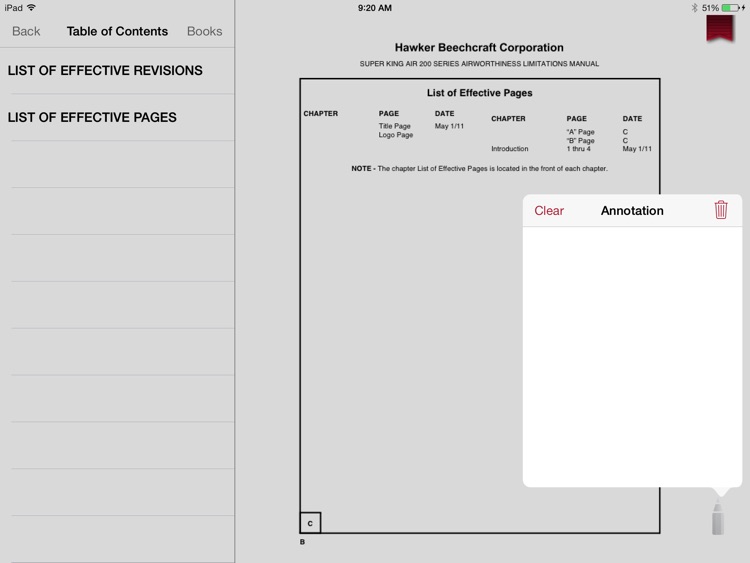Image resolution: width=750 pixels, height=563 pixels.
Task: Open the Books library button
Action: pos(204,31)
